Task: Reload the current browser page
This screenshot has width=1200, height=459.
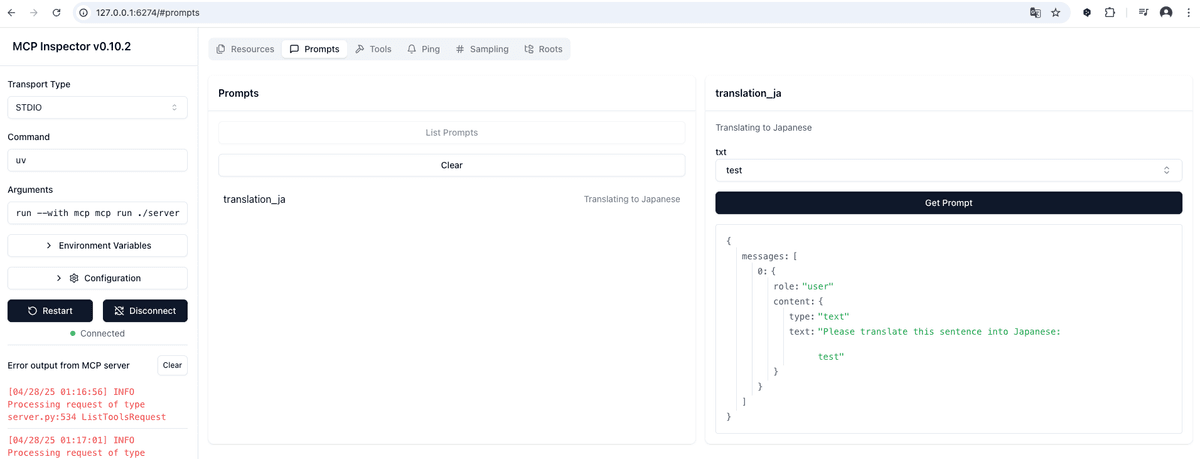Action: point(56,13)
